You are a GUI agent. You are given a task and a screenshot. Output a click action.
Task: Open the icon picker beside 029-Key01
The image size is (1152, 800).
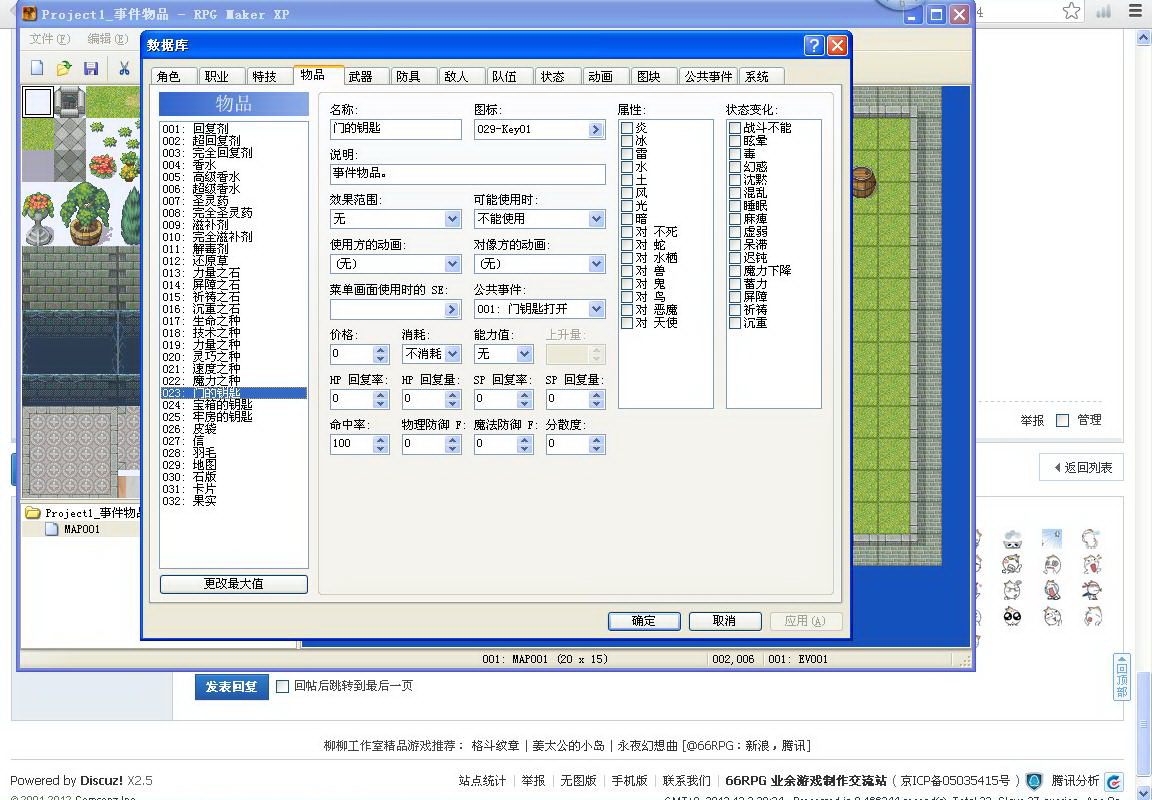coord(595,130)
